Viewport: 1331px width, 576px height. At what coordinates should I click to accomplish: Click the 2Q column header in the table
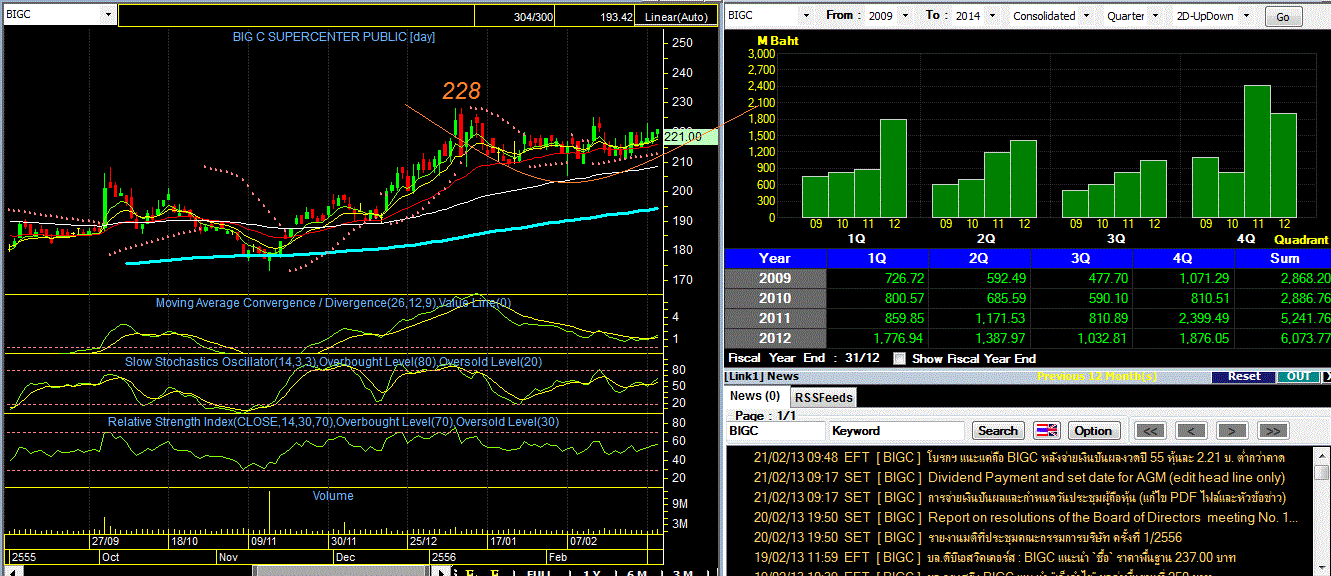click(x=978, y=258)
